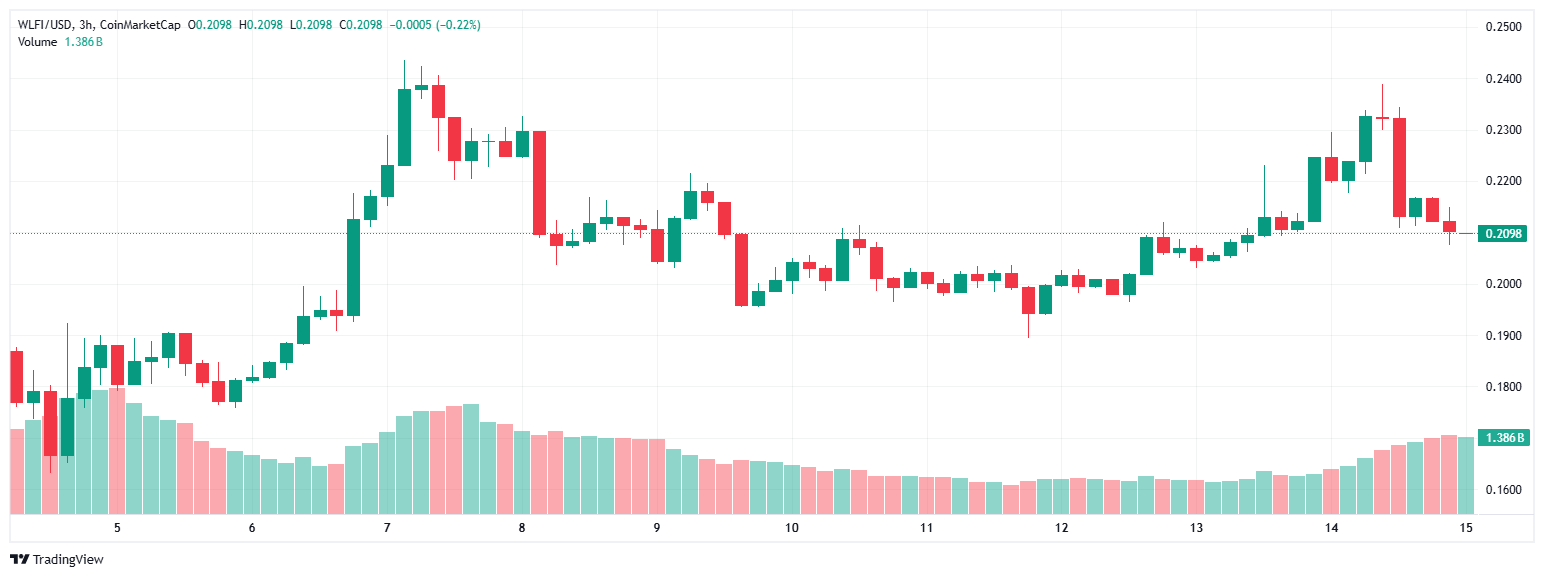The width and height of the screenshot is (1544, 577).
Task: Click the TradingView logo icon
Action: tap(18, 559)
